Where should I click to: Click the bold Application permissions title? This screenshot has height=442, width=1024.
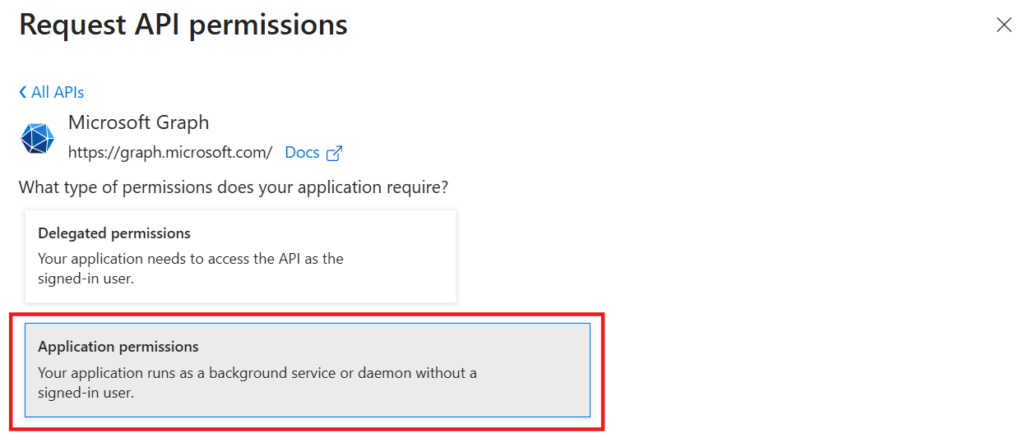pos(118,347)
